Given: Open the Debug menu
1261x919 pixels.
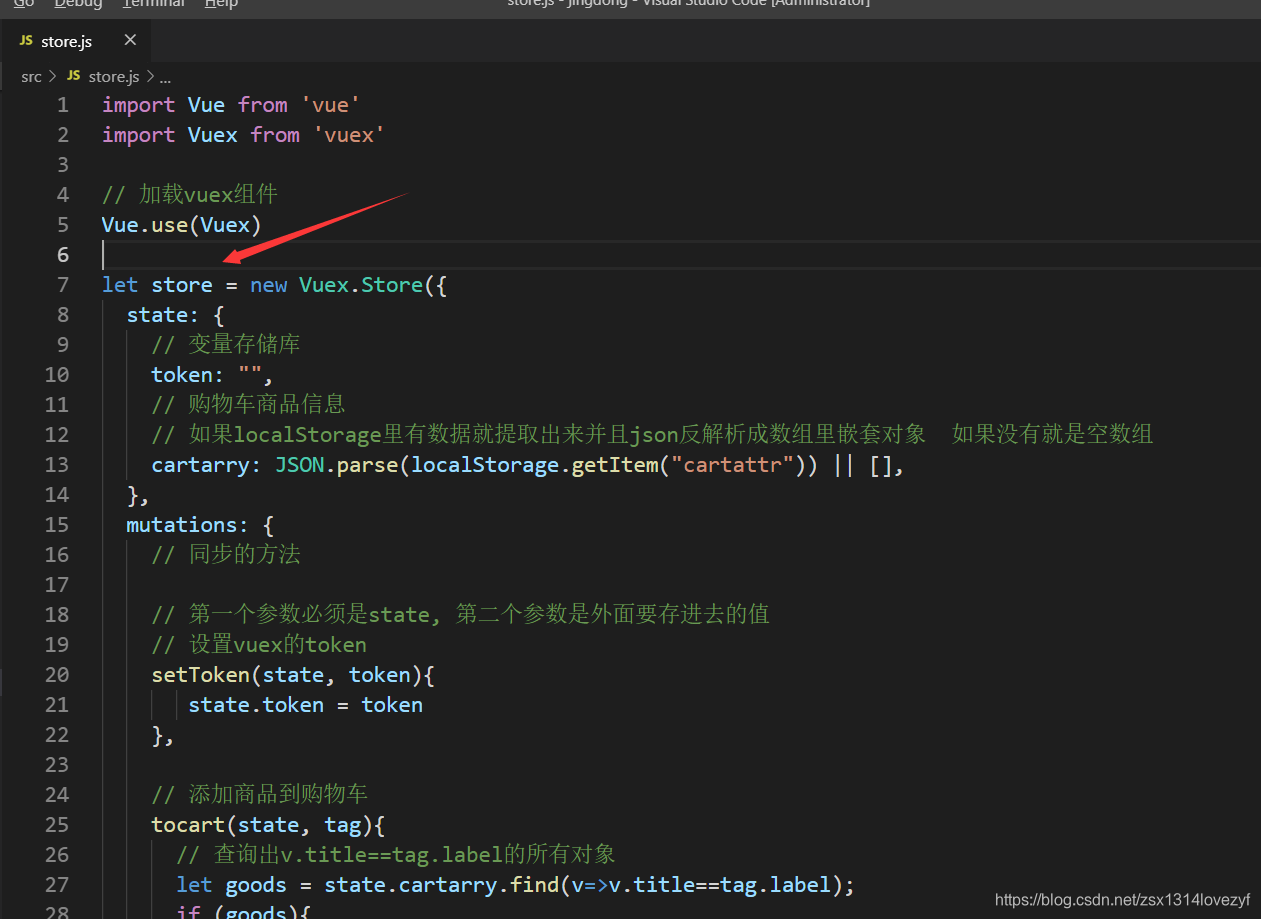Looking at the screenshot, I should coord(79,4).
